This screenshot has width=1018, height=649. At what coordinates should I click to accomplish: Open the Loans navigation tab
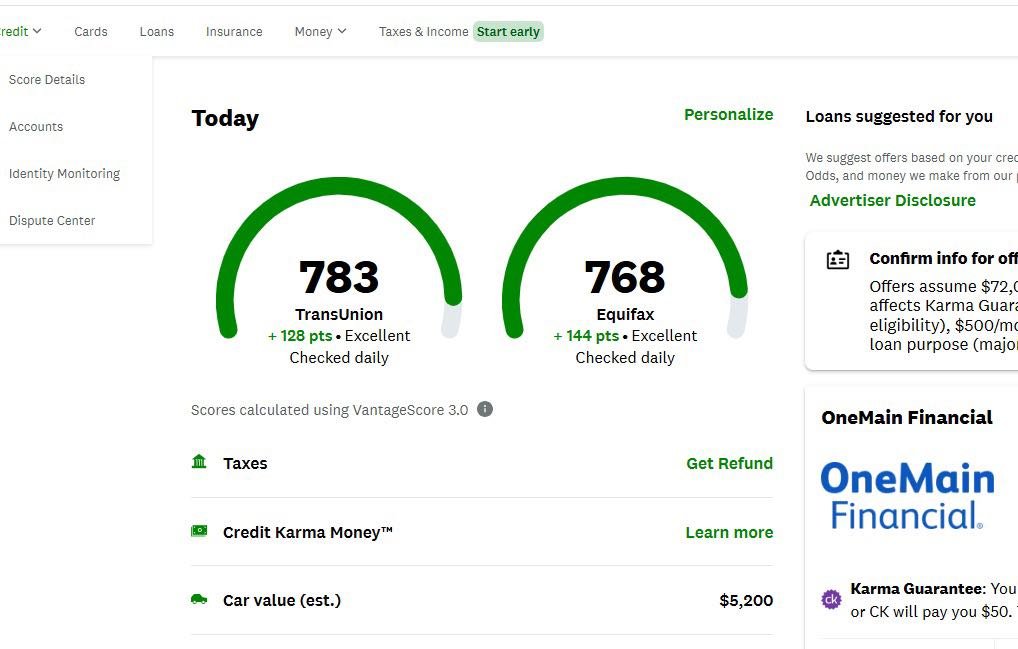tap(157, 31)
